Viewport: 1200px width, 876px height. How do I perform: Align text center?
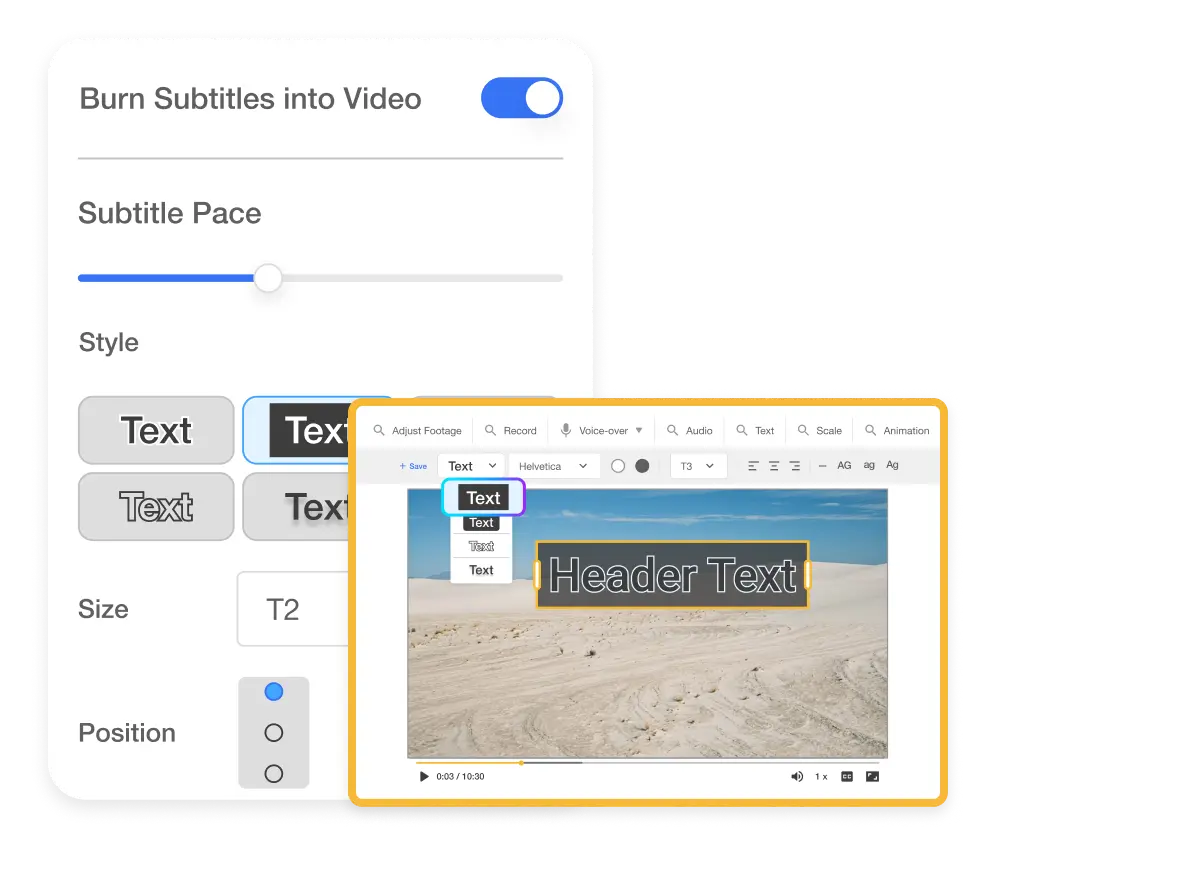774,466
